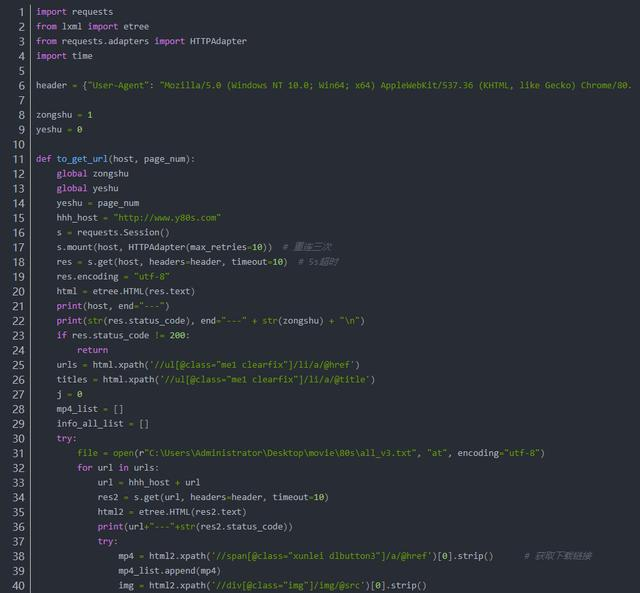Click the '@href' xpath string on line 25
The height and width of the screenshot is (593, 640).
click(x=252, y=365)
